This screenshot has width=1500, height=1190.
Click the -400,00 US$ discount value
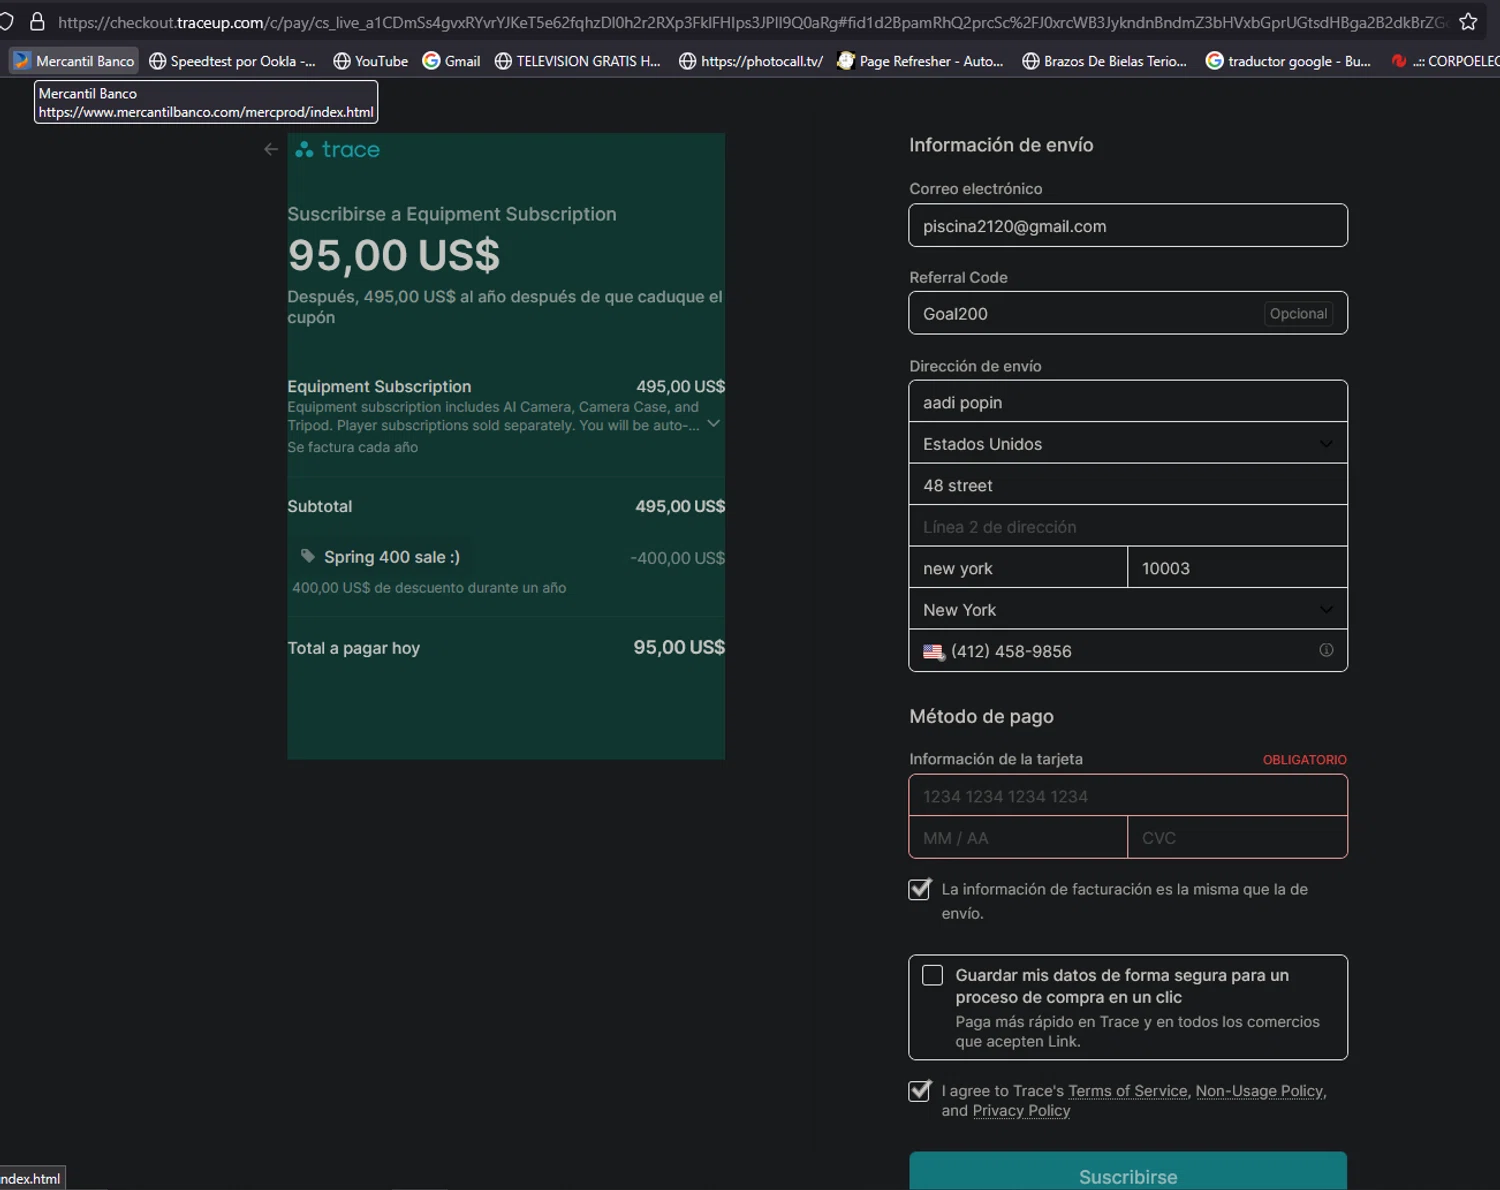coord(677,558)
